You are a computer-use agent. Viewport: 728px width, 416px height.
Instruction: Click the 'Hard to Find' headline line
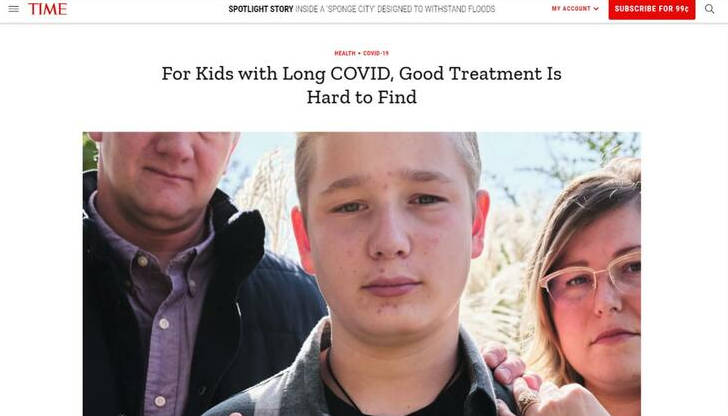point(362,97)
